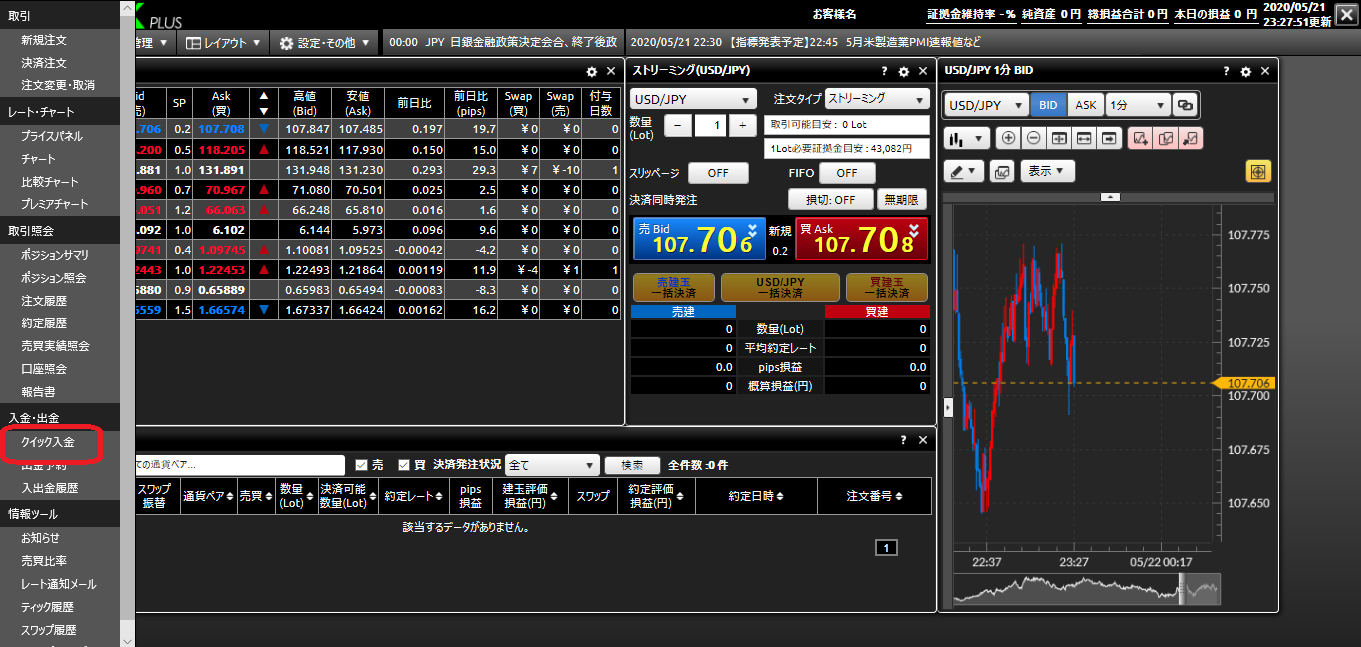Click the red 買 Ask 107.708 button
Image resolution: width=1361 pixels, height=647 pixels.
[x=861, y=239]
